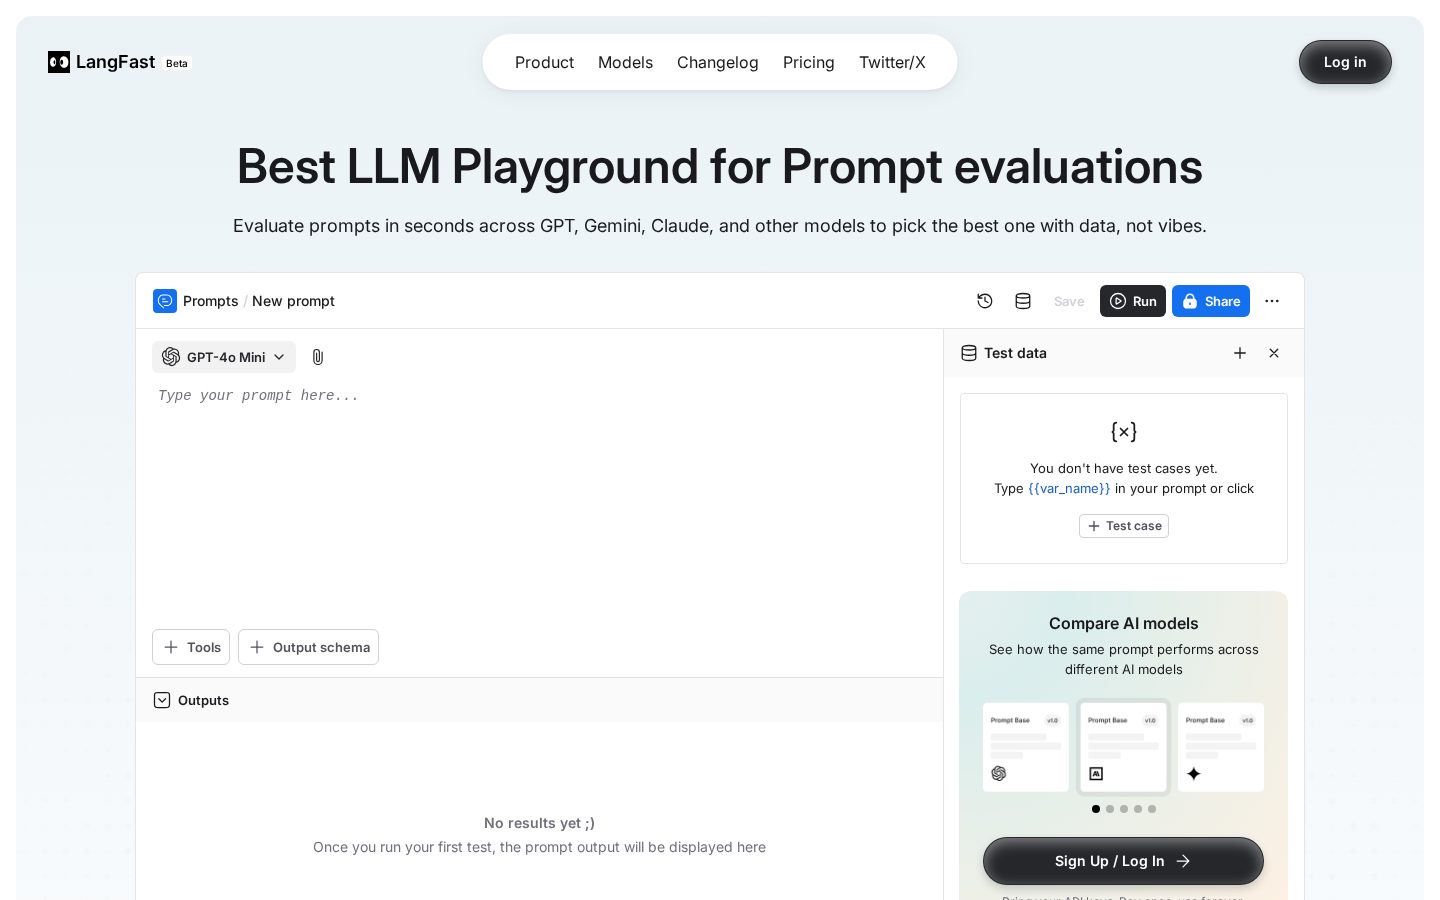The width and height of the screenshot is (1440, 900).
Task: Click the disabled Save button
Action: pyautogui.click(x=1069, y=301)
